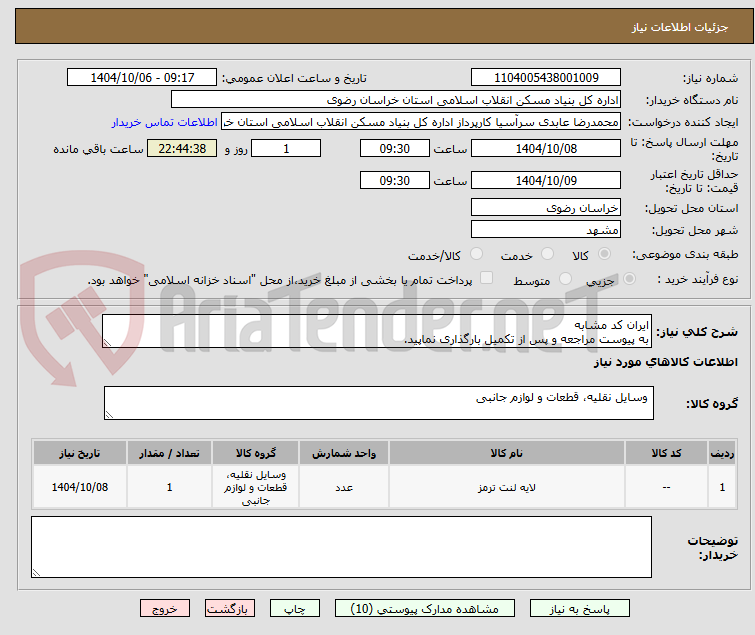Click the ایجاد کننده درخواست field
Screen dimensions: 755x635
pos(421,122)
